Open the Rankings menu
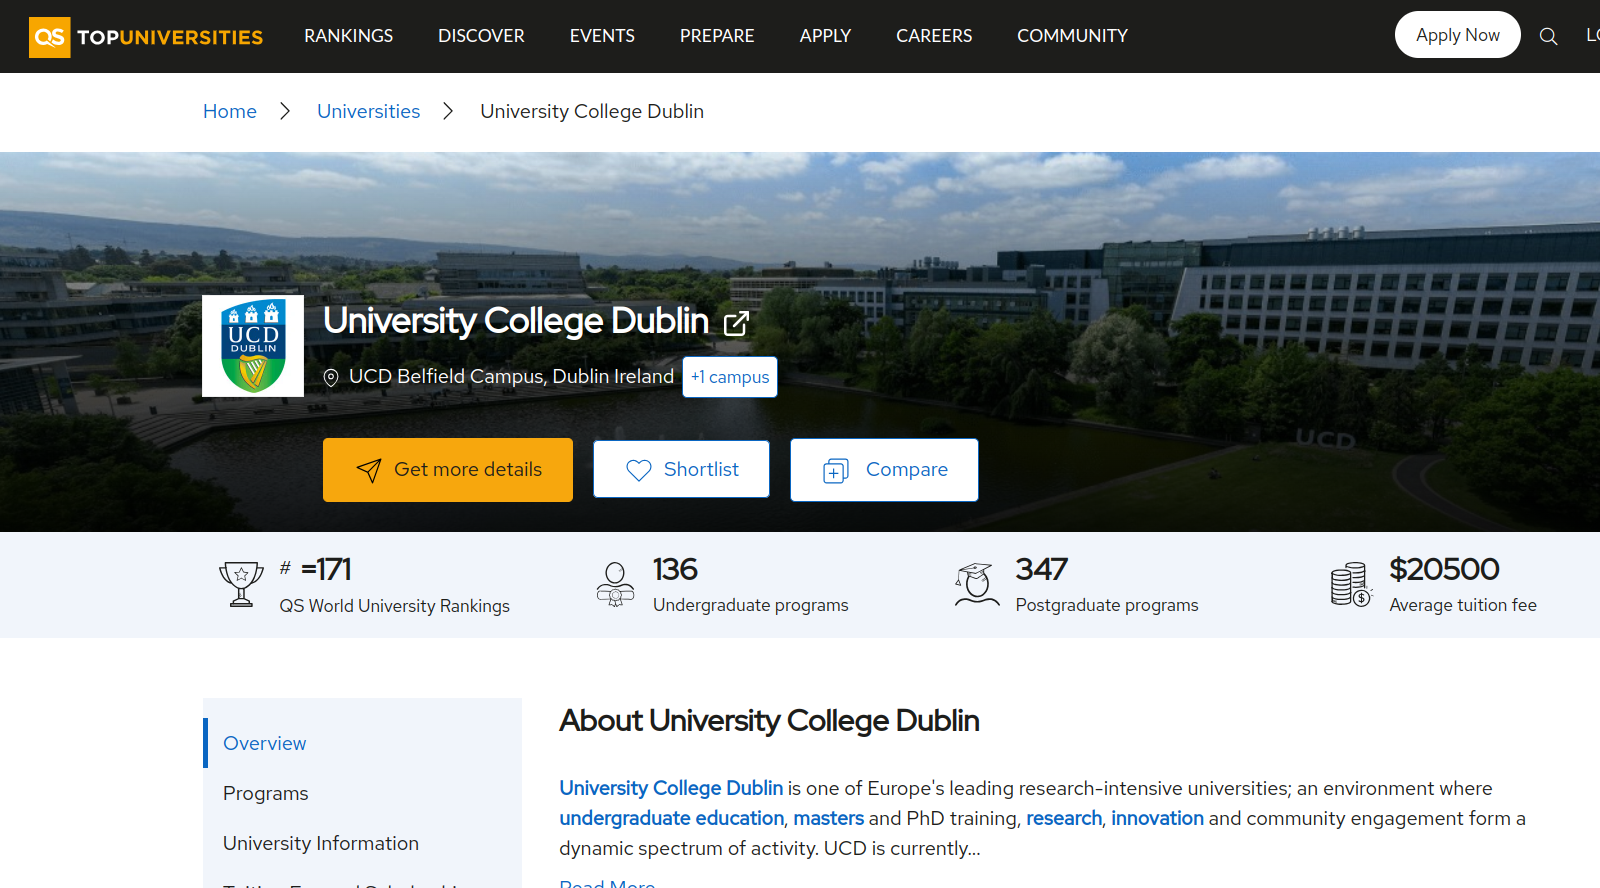This screenshot has height=888, width=1600. [x=349, y=36]
